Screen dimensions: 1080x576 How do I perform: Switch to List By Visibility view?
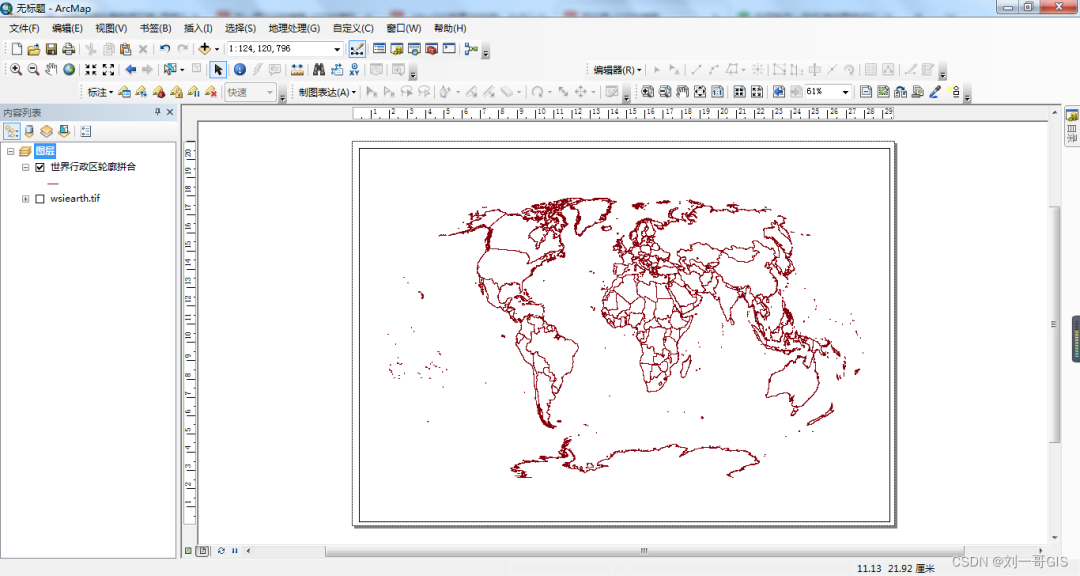[46, 131]
